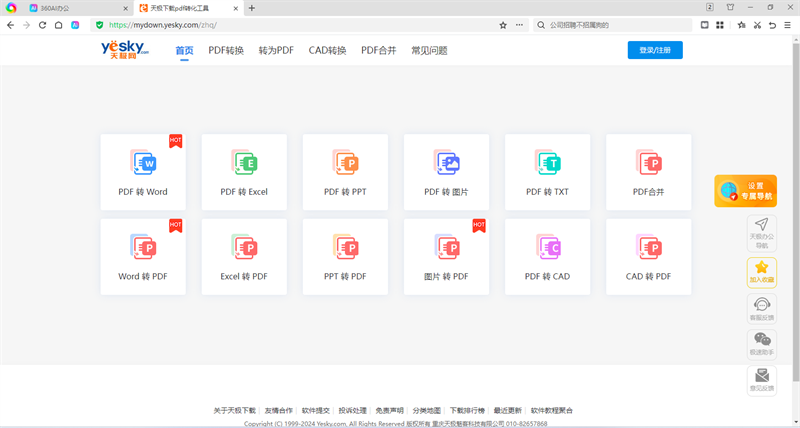Click the 设置专属导航 banner
This screenshot has height=428, width=800.
745,190
